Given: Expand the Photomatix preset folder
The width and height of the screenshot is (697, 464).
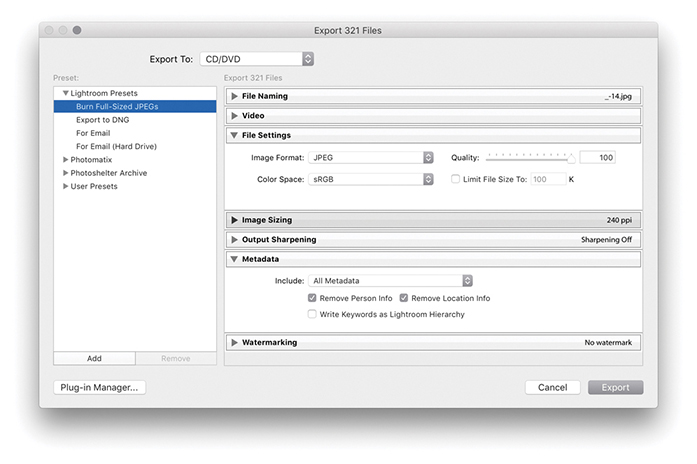Looking at the screenshot, I should [x=66, y=160].
